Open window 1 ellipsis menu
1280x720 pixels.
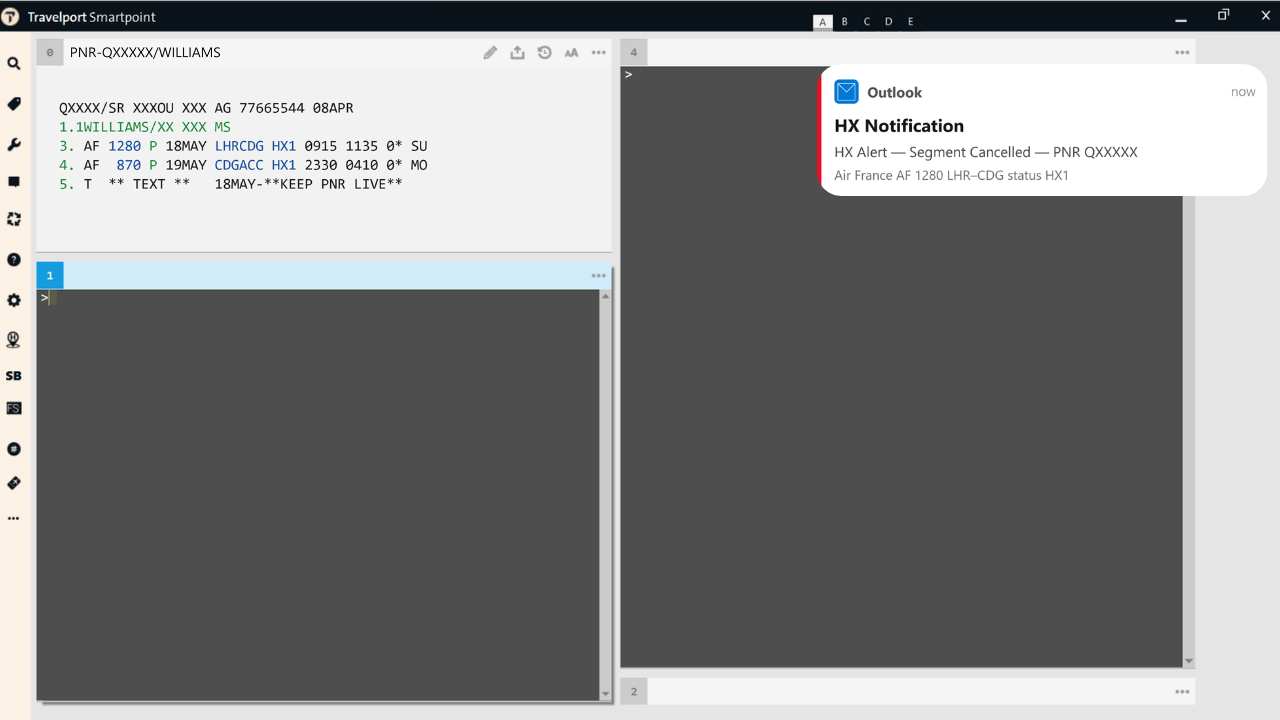(x=599, y=276)
